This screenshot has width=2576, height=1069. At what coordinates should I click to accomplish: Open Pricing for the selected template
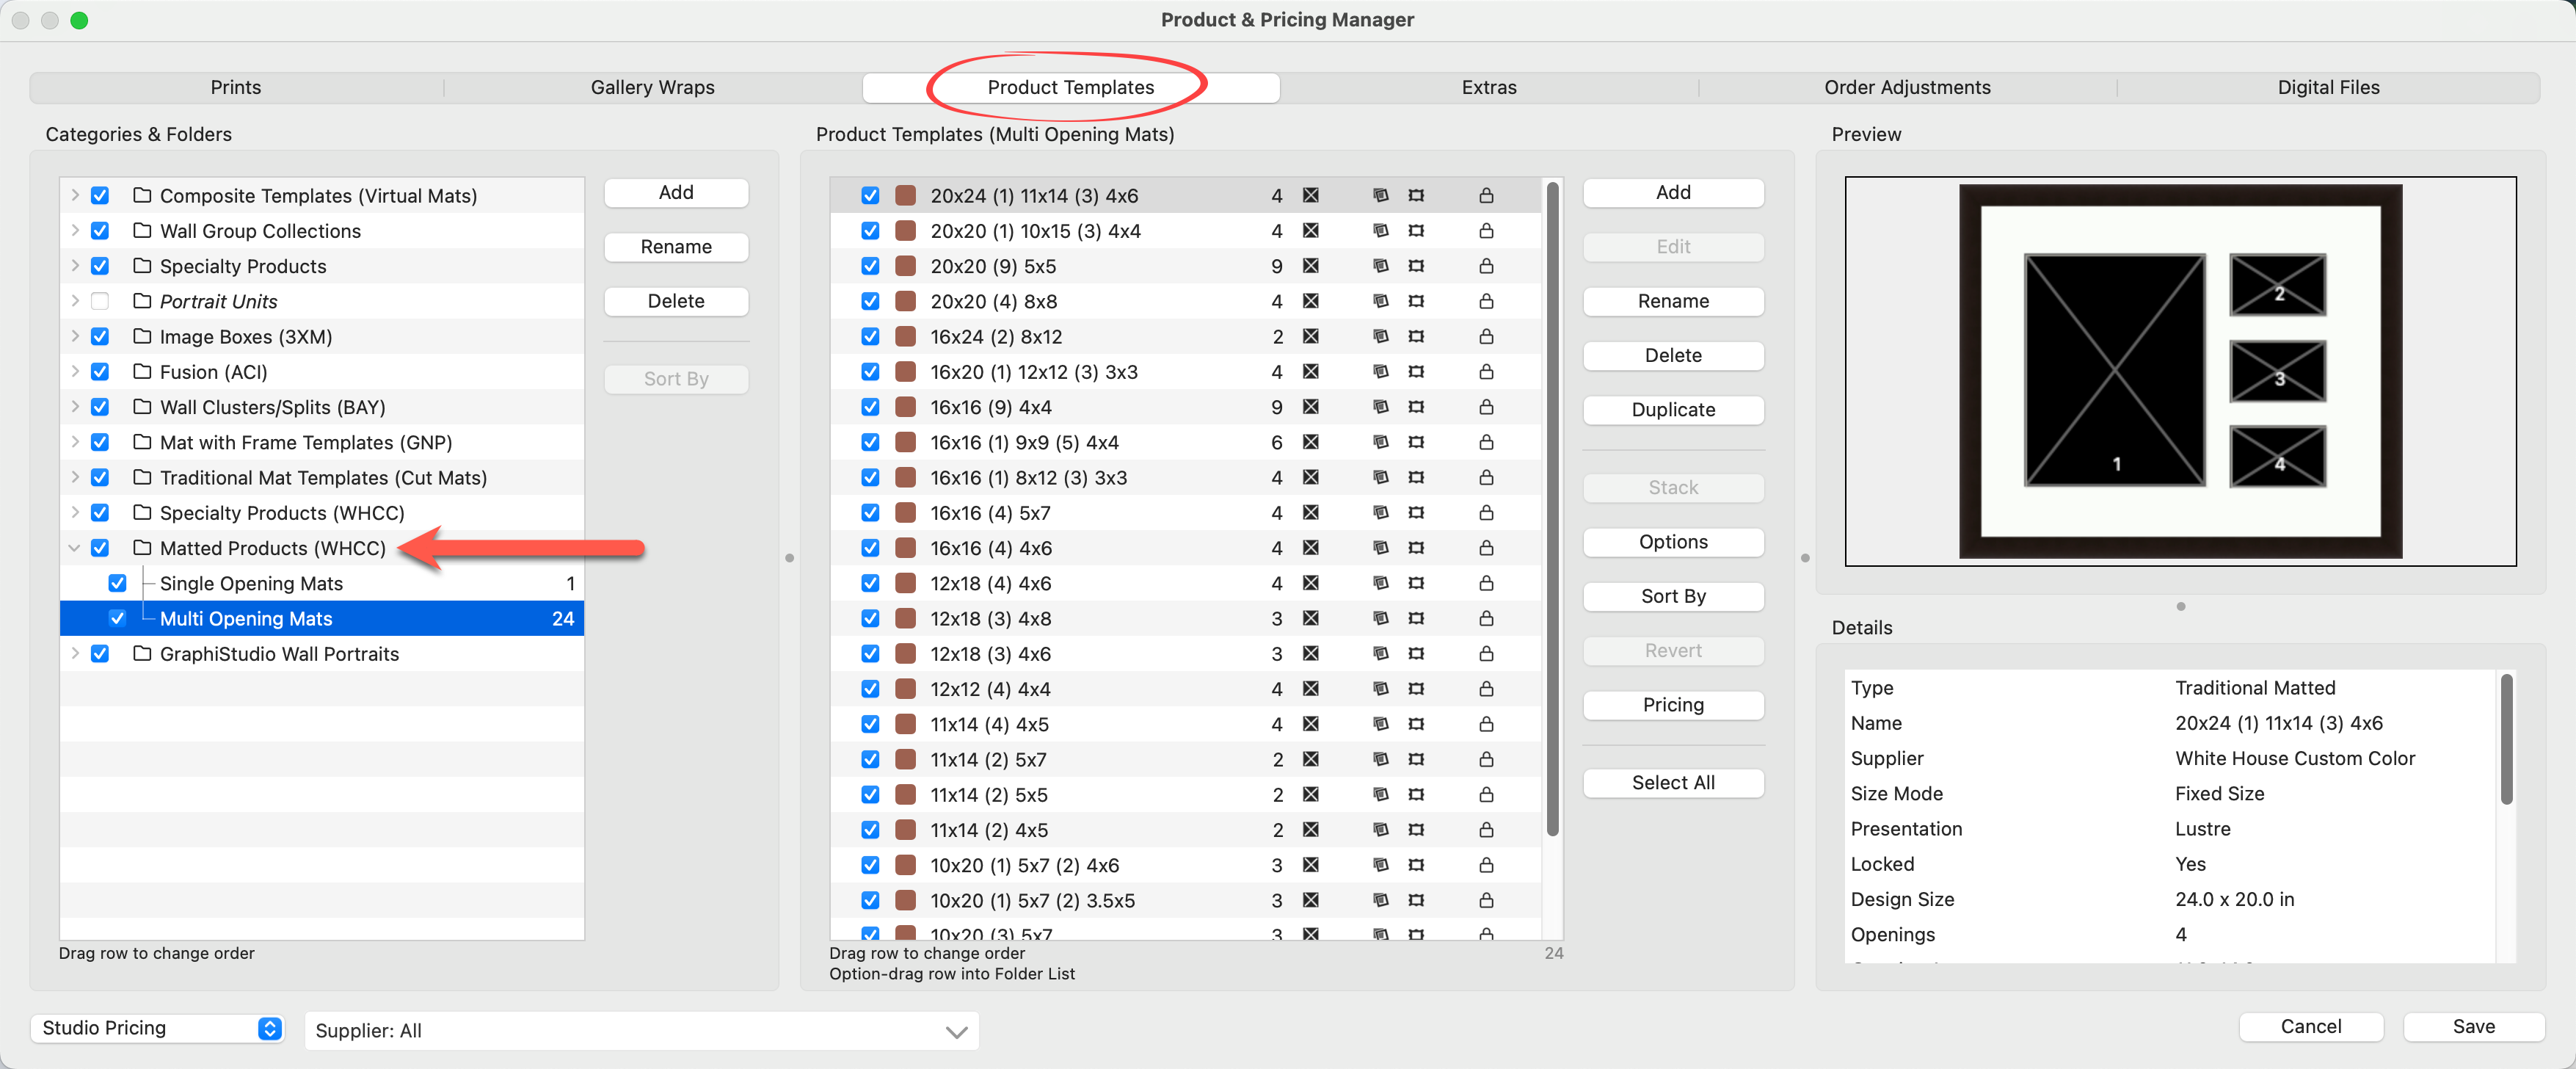click(1672, 705)
